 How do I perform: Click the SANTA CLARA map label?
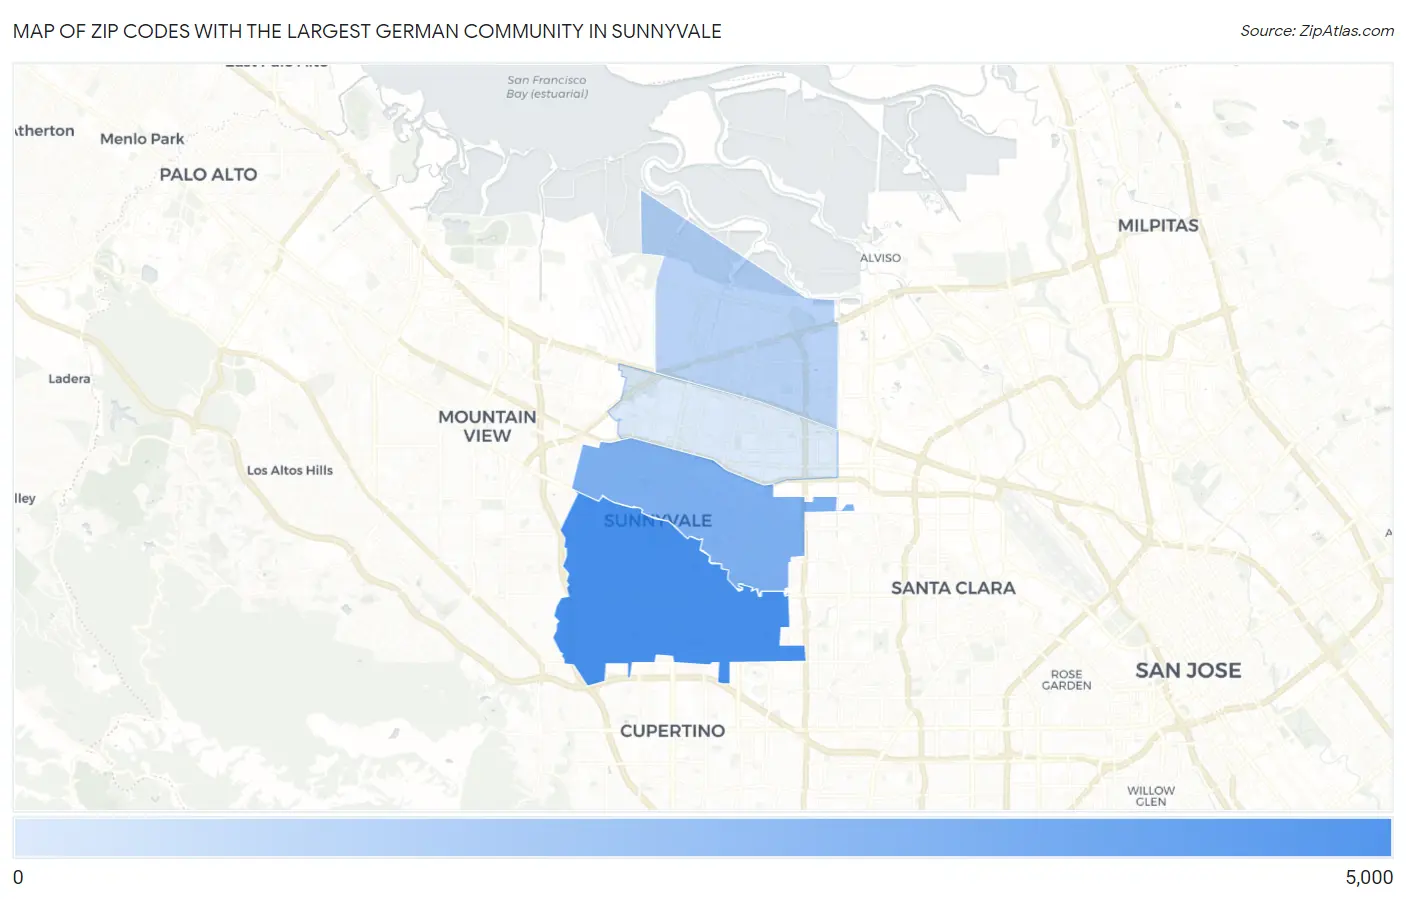(x=953, y=588)
